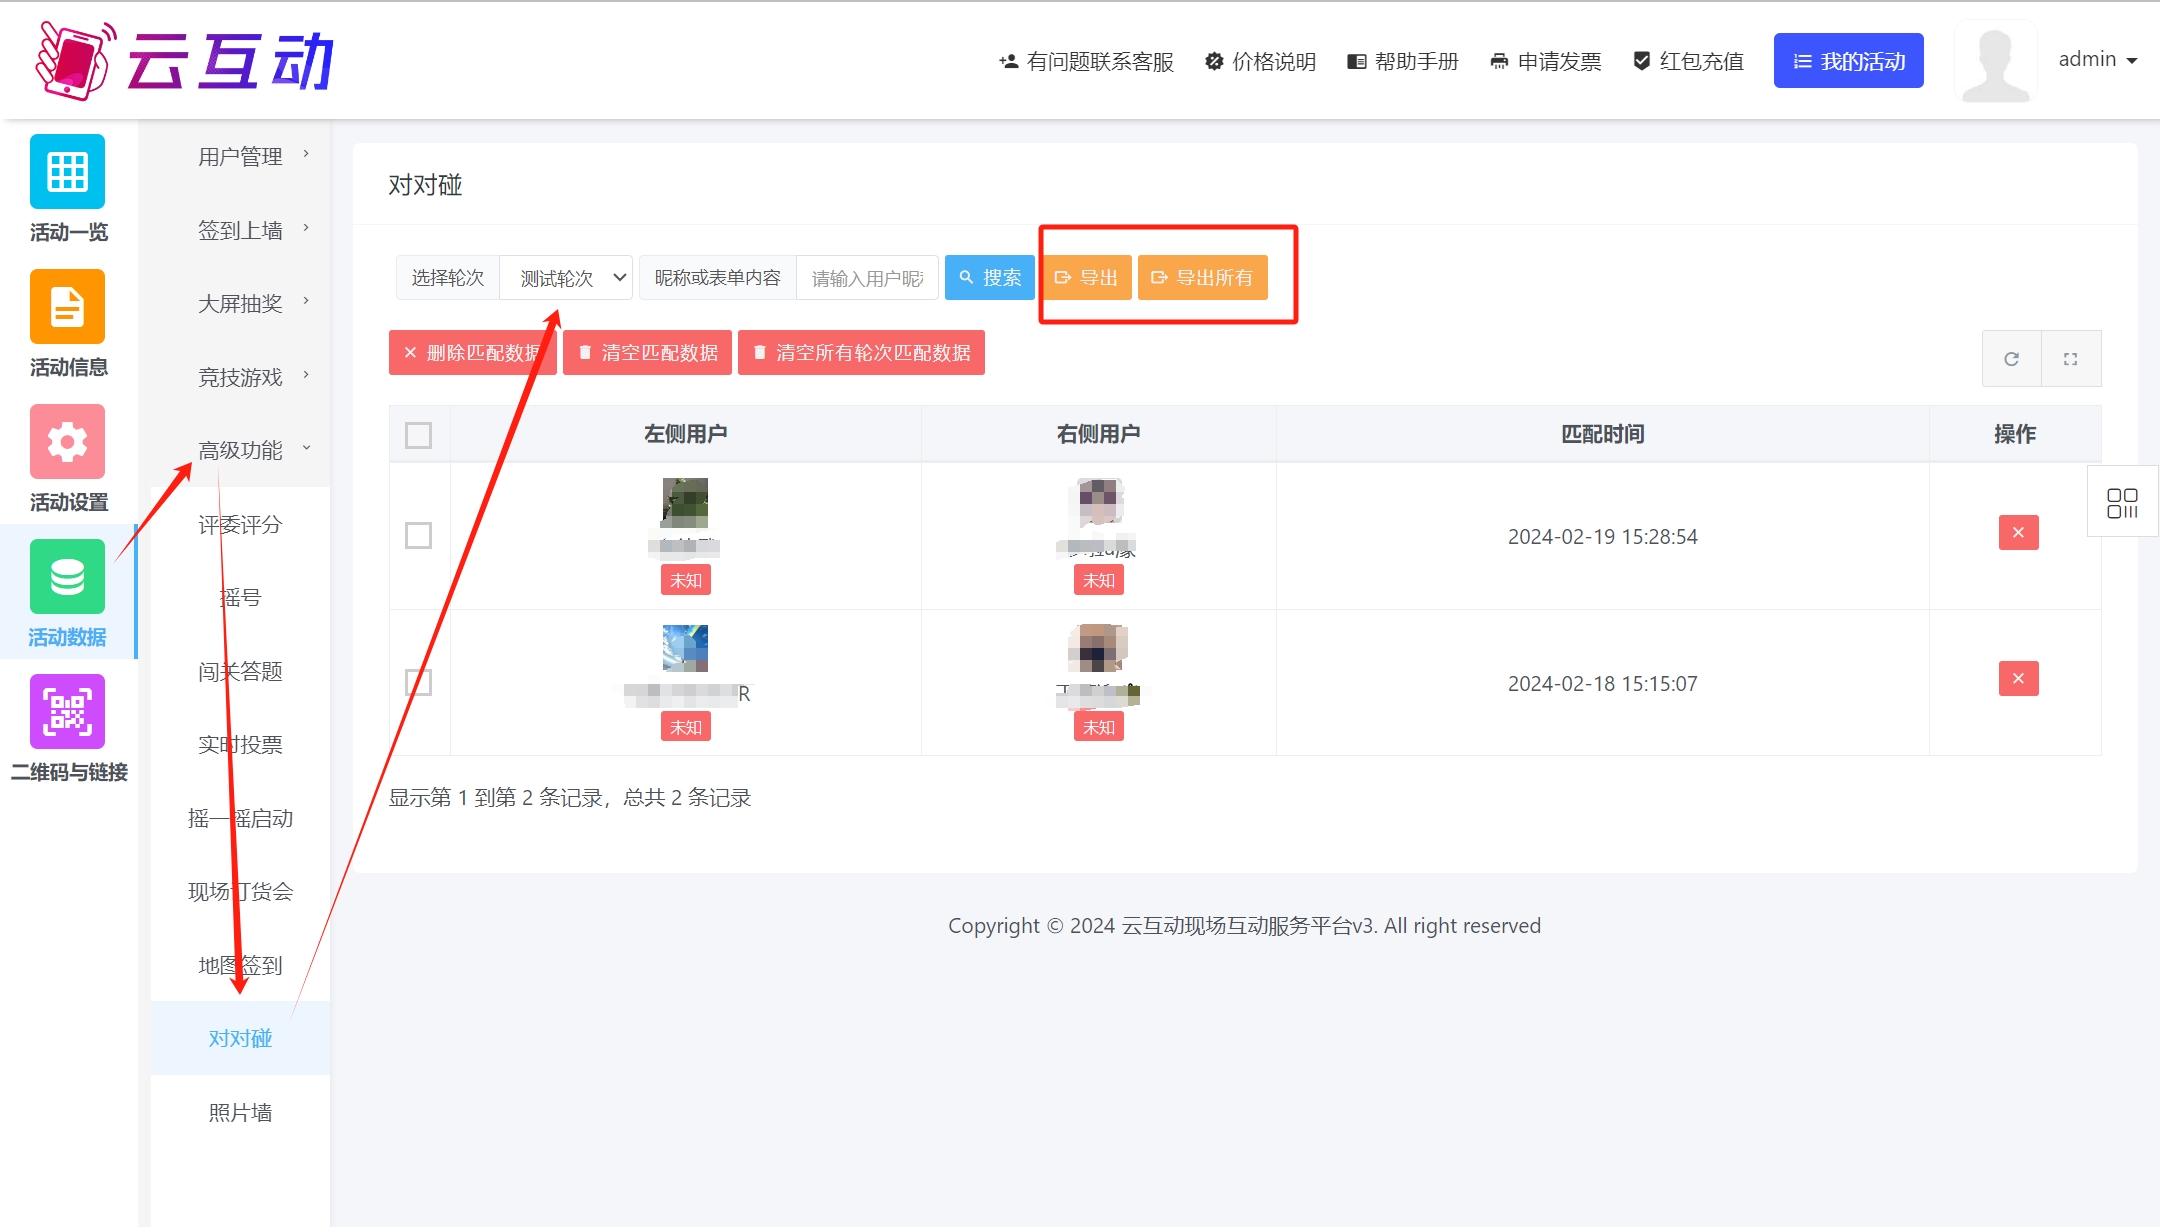Open the floating QR grid widget icon
The width and height of the screenshot is (2160, 1227).
[x=2121, y=503]
